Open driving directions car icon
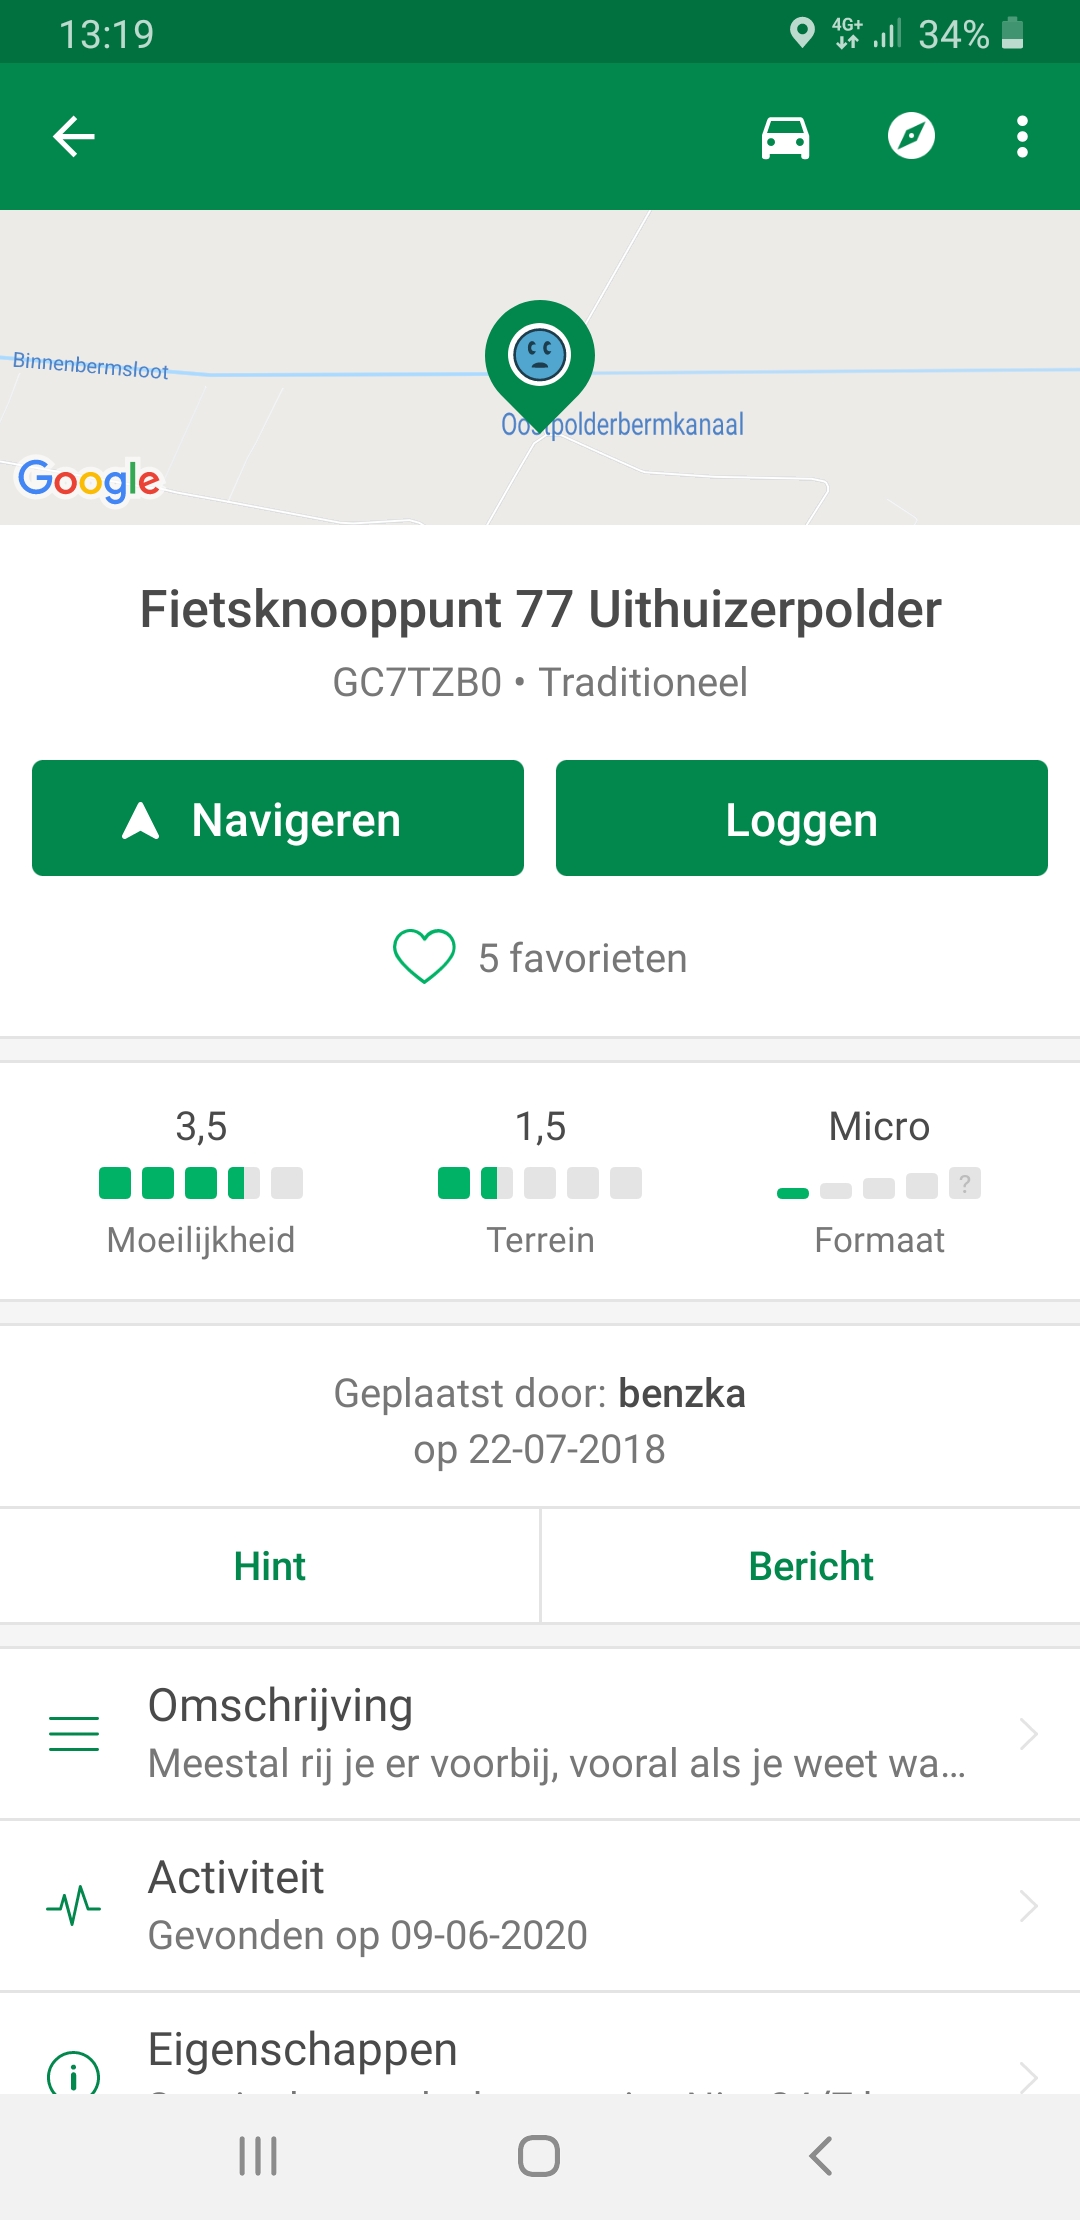 pyautogui.click(x=785, y=137)
